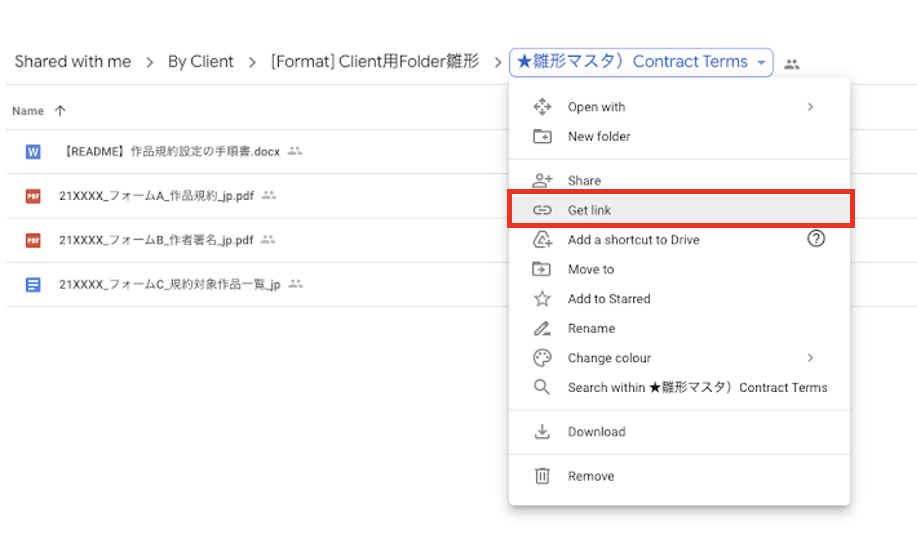This screenshot has width=917, height=558.
Task: Click the New folder icon
Action: coord(542,136)
